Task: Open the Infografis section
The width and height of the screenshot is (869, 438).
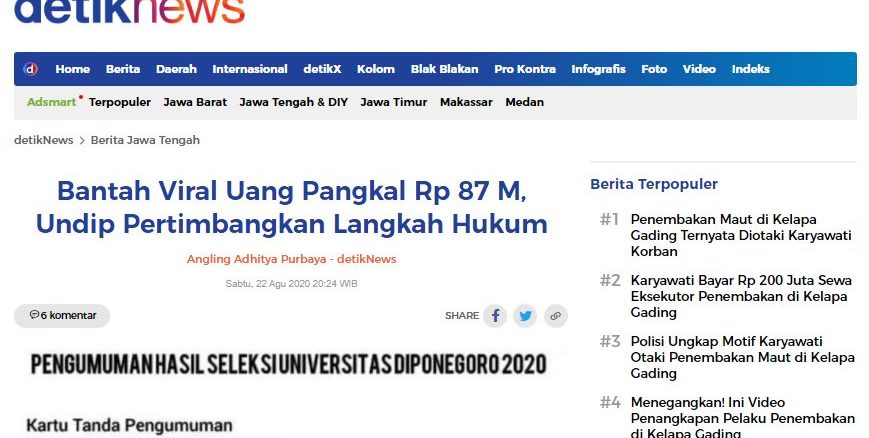Action: [x=599, y=69]
